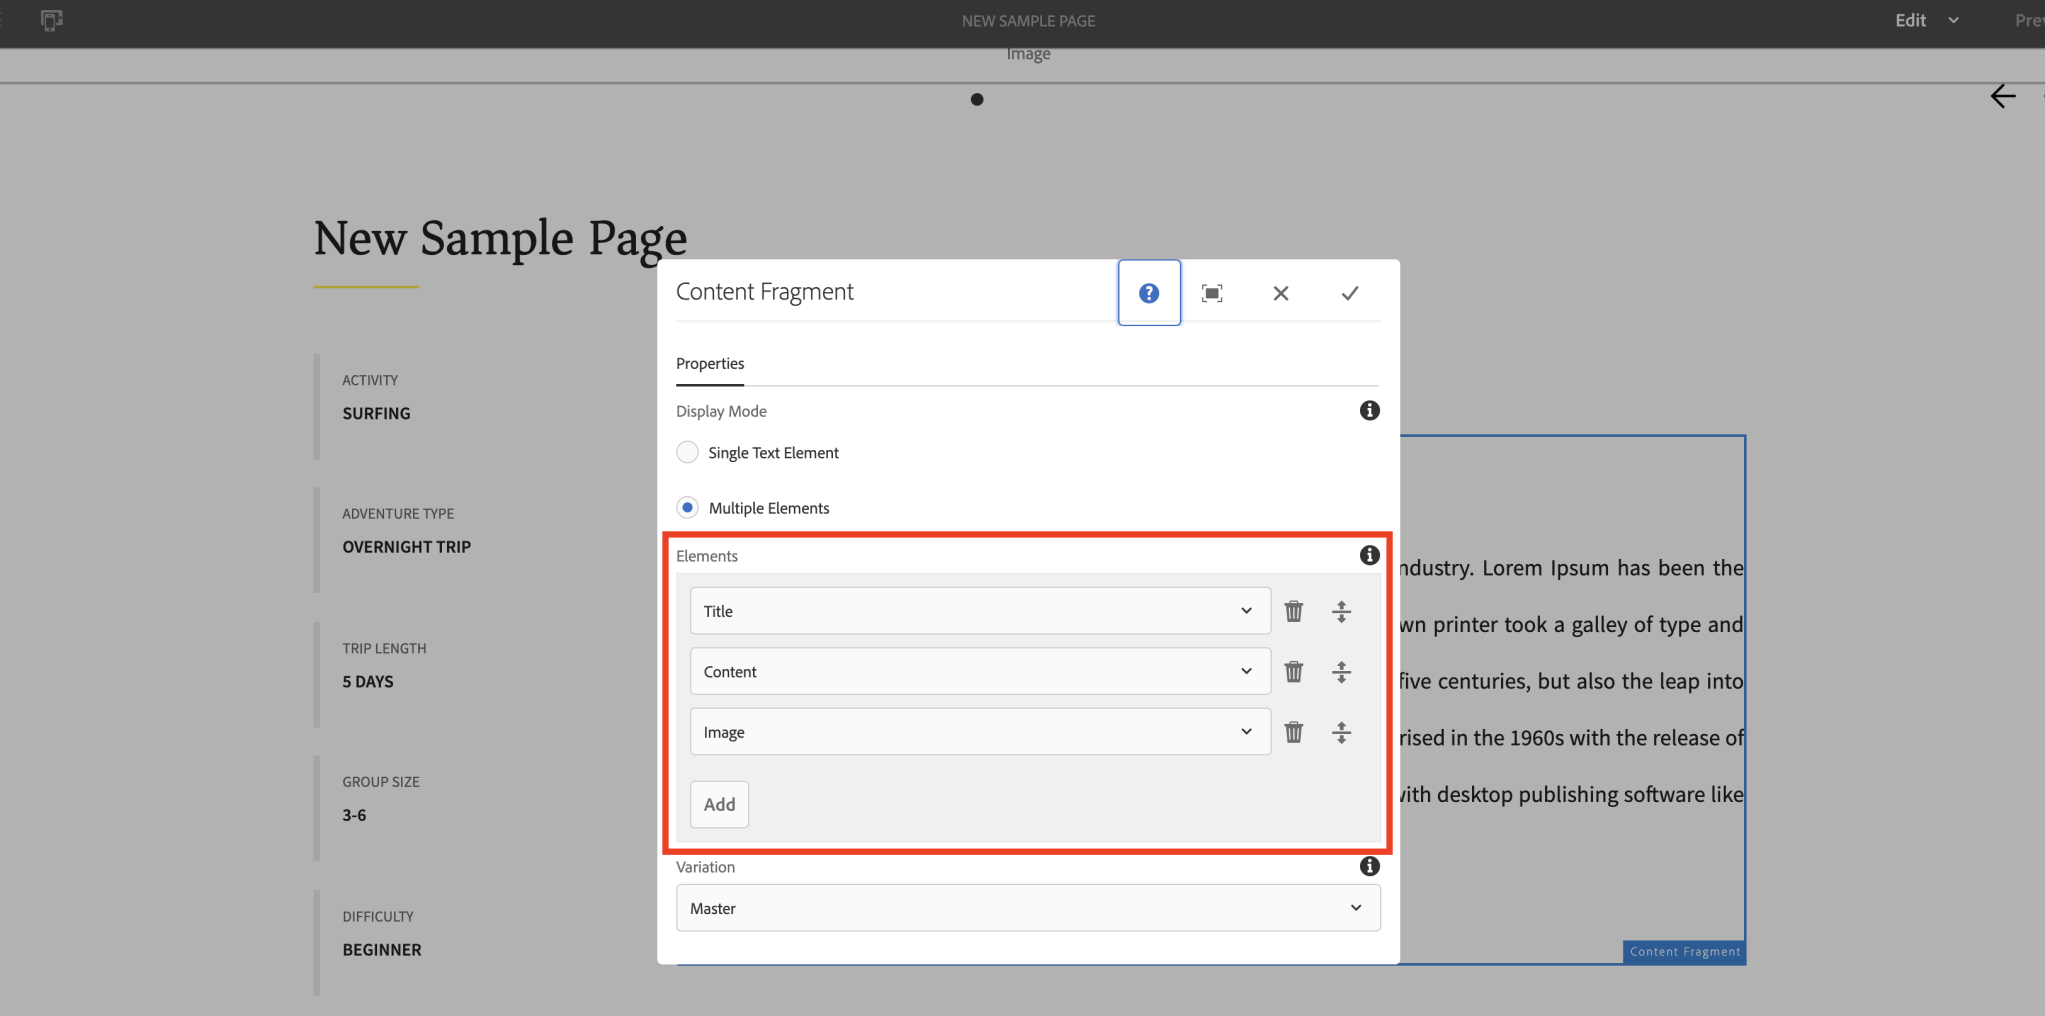Confirm changes with the checkmark
The width and height of the screenshot is (2045, 1016).
coord(1348,292)
